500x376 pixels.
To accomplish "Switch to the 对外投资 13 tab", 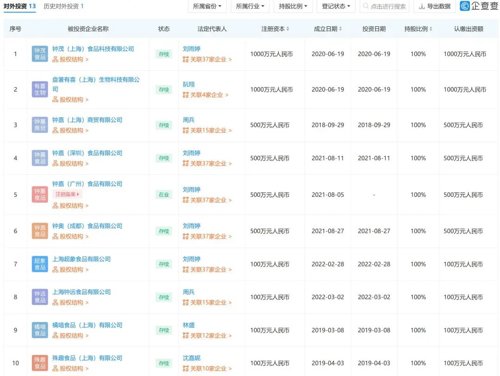I will coord(20,6).
